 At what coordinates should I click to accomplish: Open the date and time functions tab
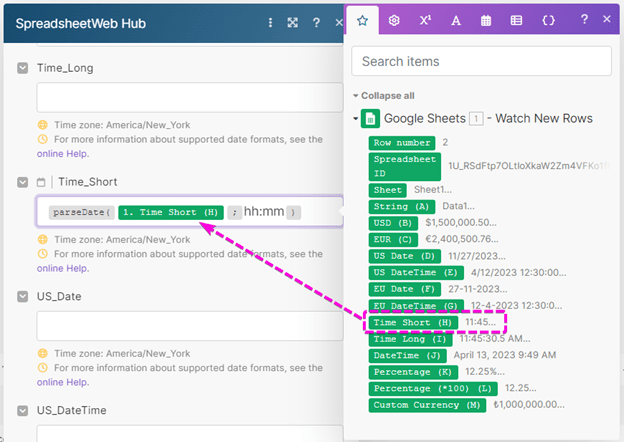[x=486, y=20]
